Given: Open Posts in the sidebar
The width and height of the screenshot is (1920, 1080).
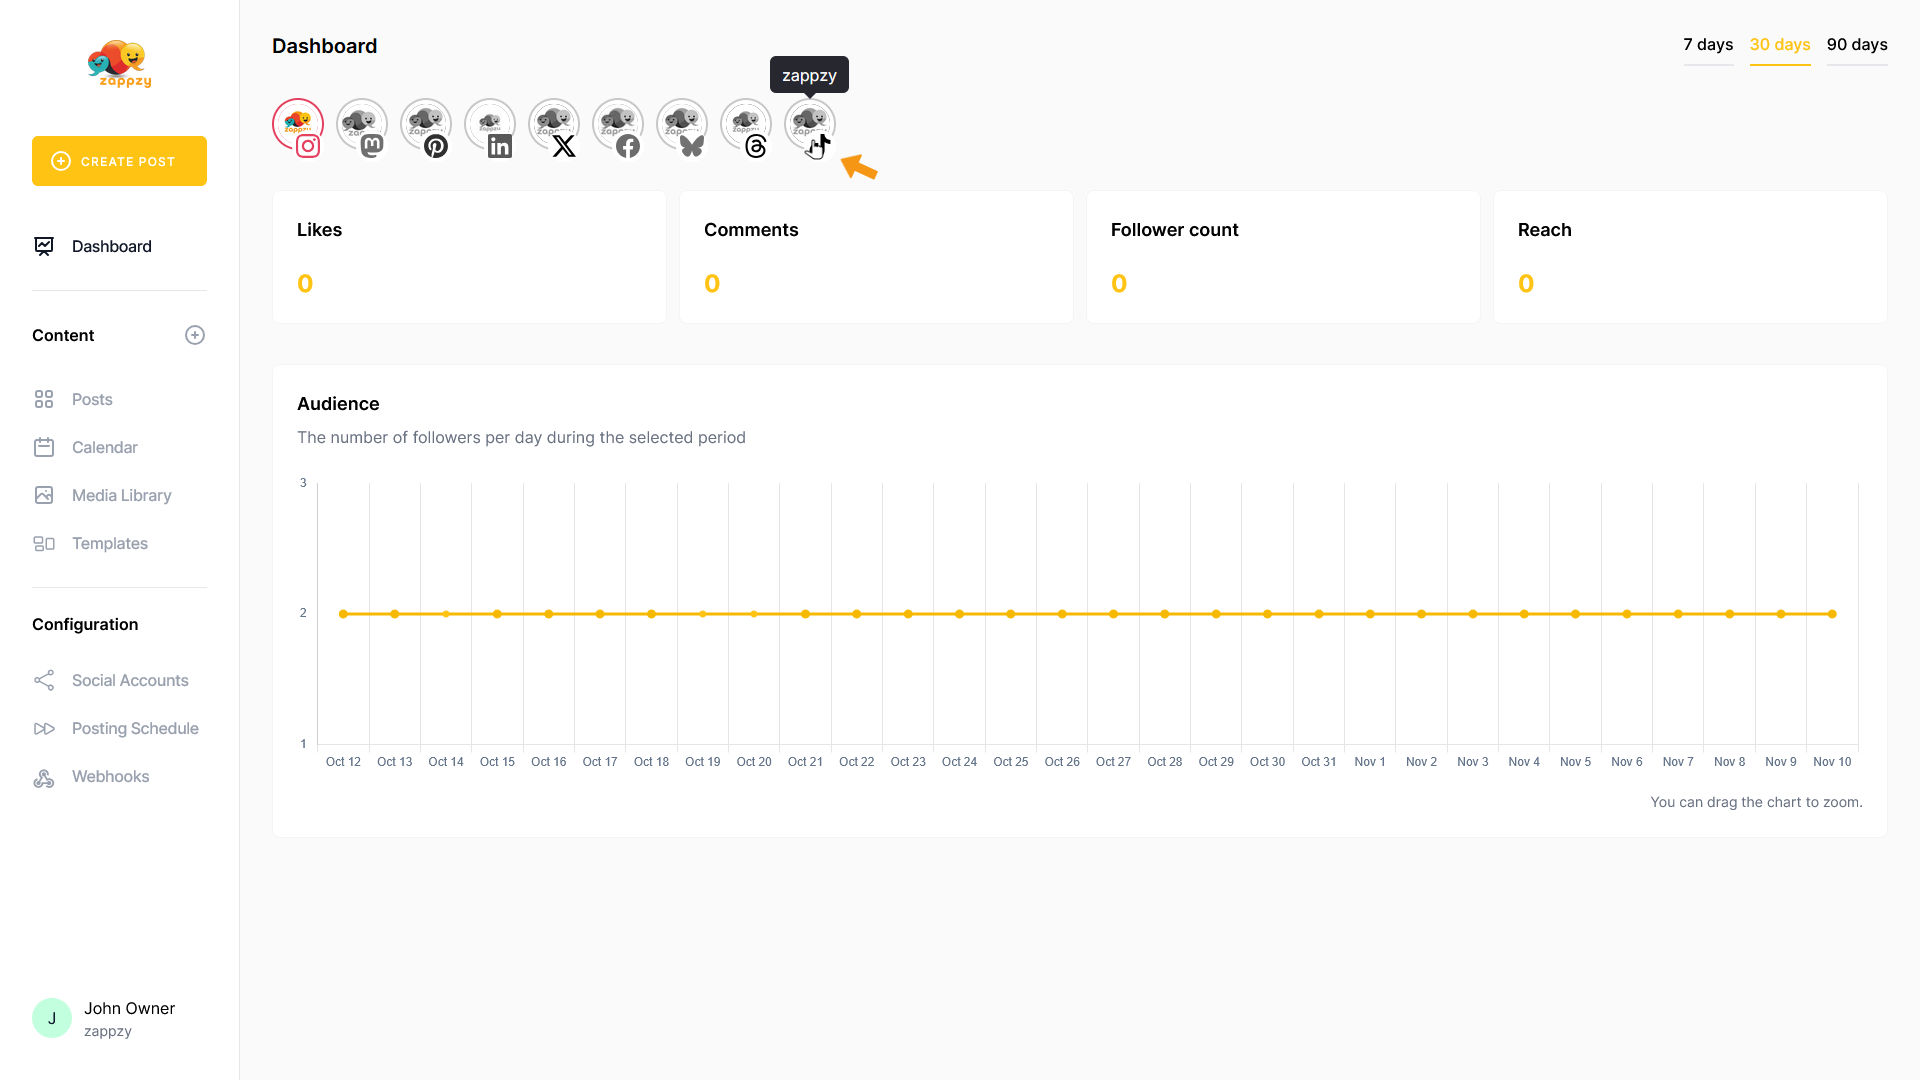Looking at the screenshot, I should tap(92, 399).
